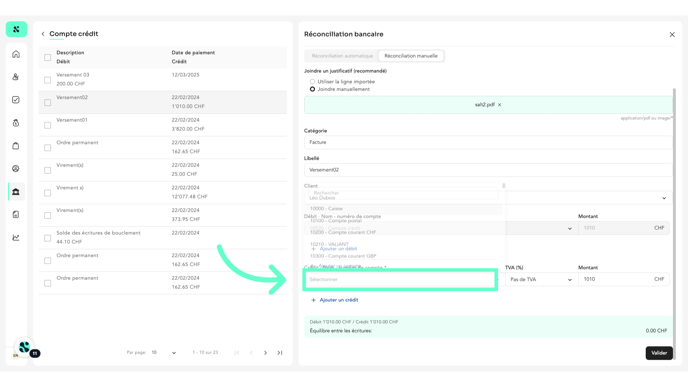The width and height of the screenshot is (688, 387).
Task: Open the Sélectionner credit account combo box
Action: [400, 280]
